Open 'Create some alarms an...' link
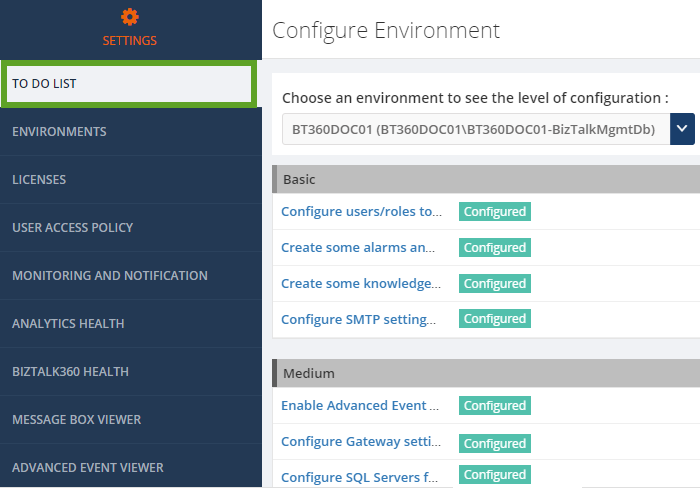This screenshot has width=700, height=488. pyautogui.click(x=358, y=247)
